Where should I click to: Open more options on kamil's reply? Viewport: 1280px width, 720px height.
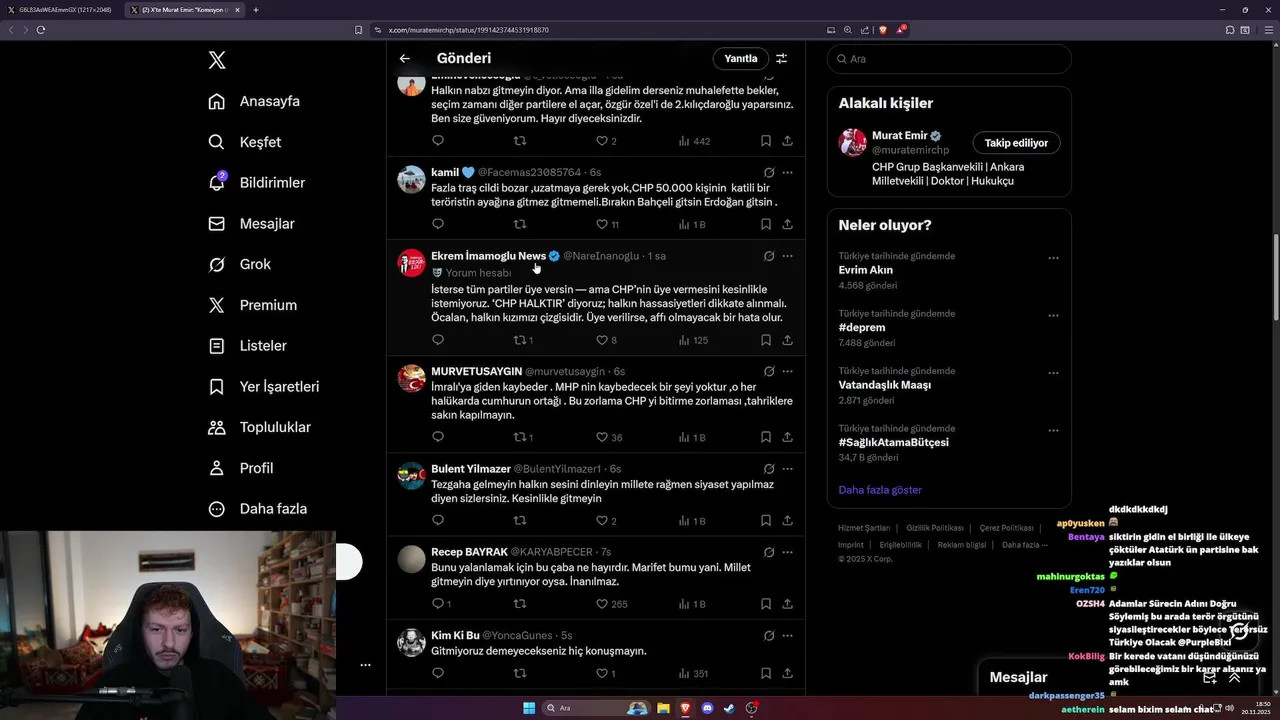pyautogui.click(x=788, y=172)
